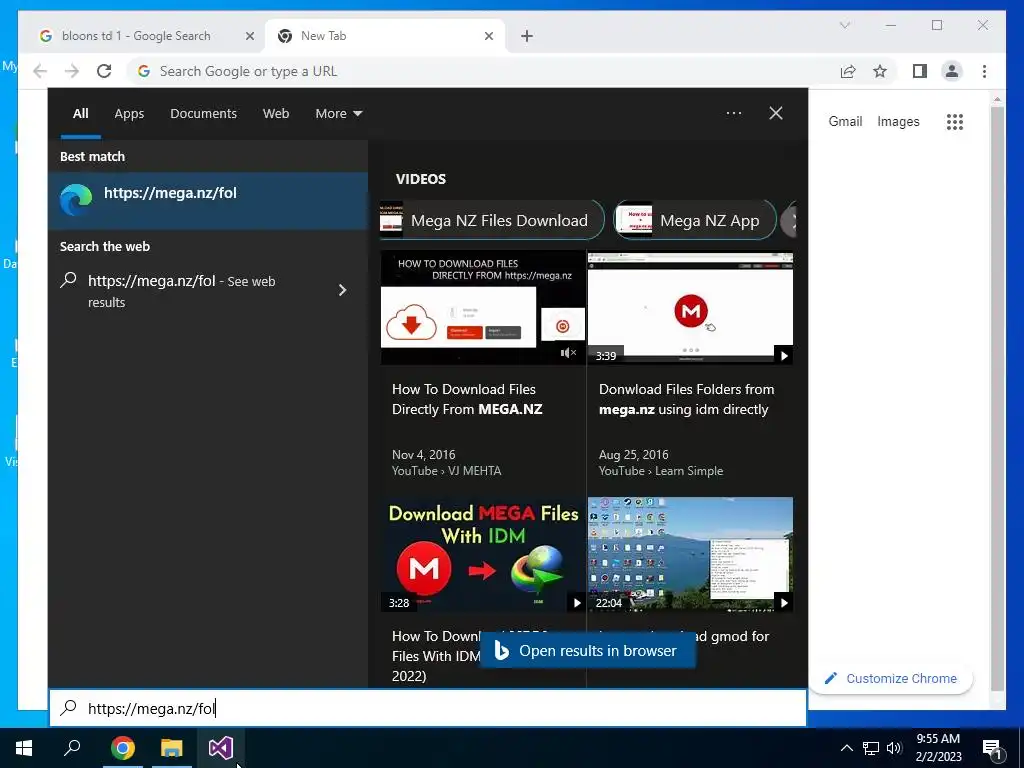Viewport: 1024px width, 768px height.
Task: Click Open results in browser
Action: 588,651
